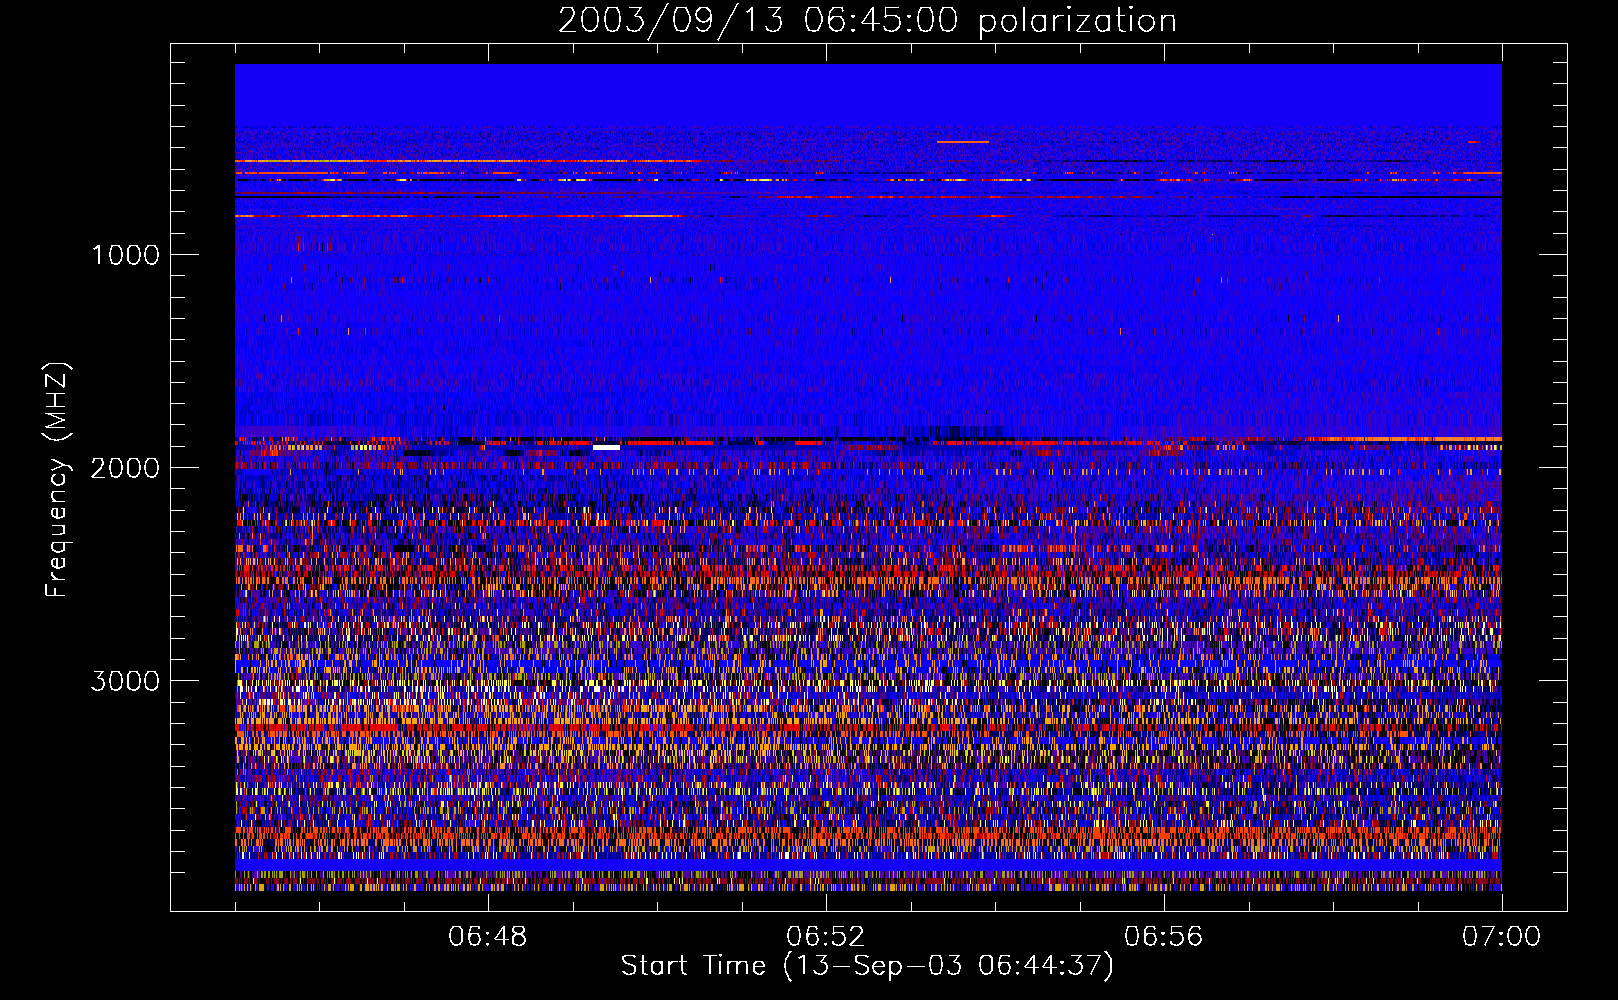
Task: Click the 06:52 time tick label
Action: tap(826, 937)
